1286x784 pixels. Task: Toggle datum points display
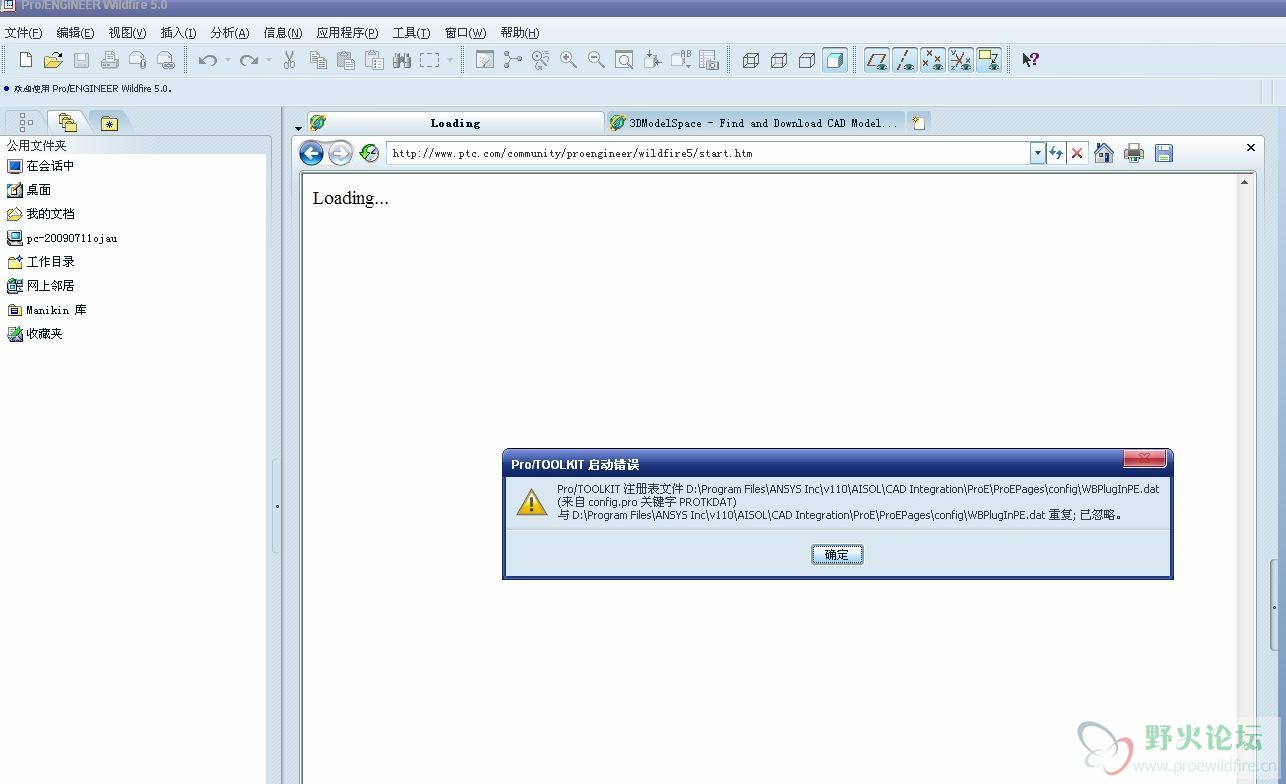click(x=933, y=60)
